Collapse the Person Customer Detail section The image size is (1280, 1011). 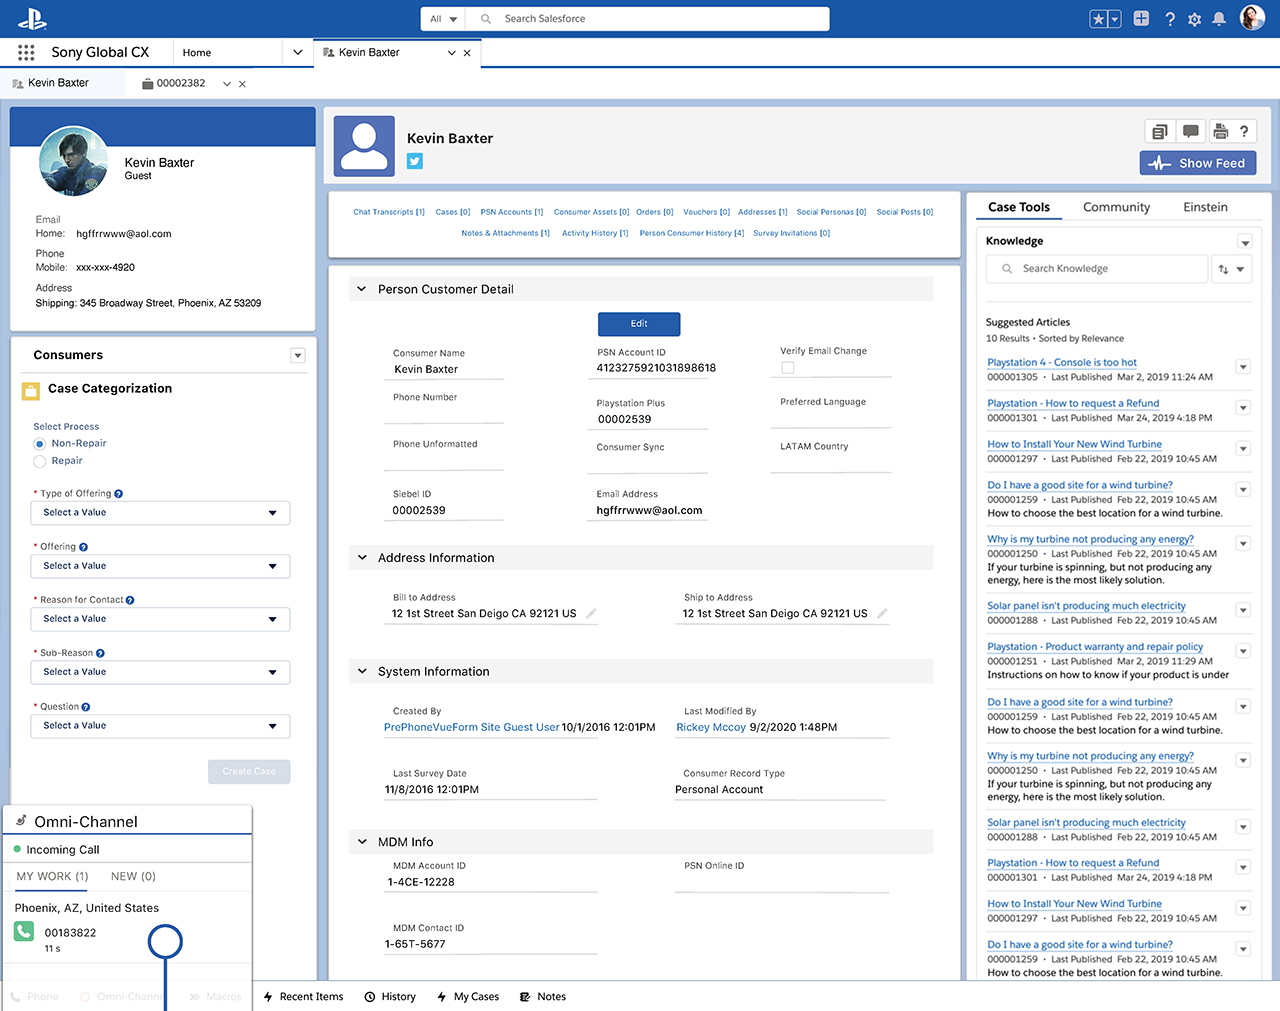[x=362, y=289]
